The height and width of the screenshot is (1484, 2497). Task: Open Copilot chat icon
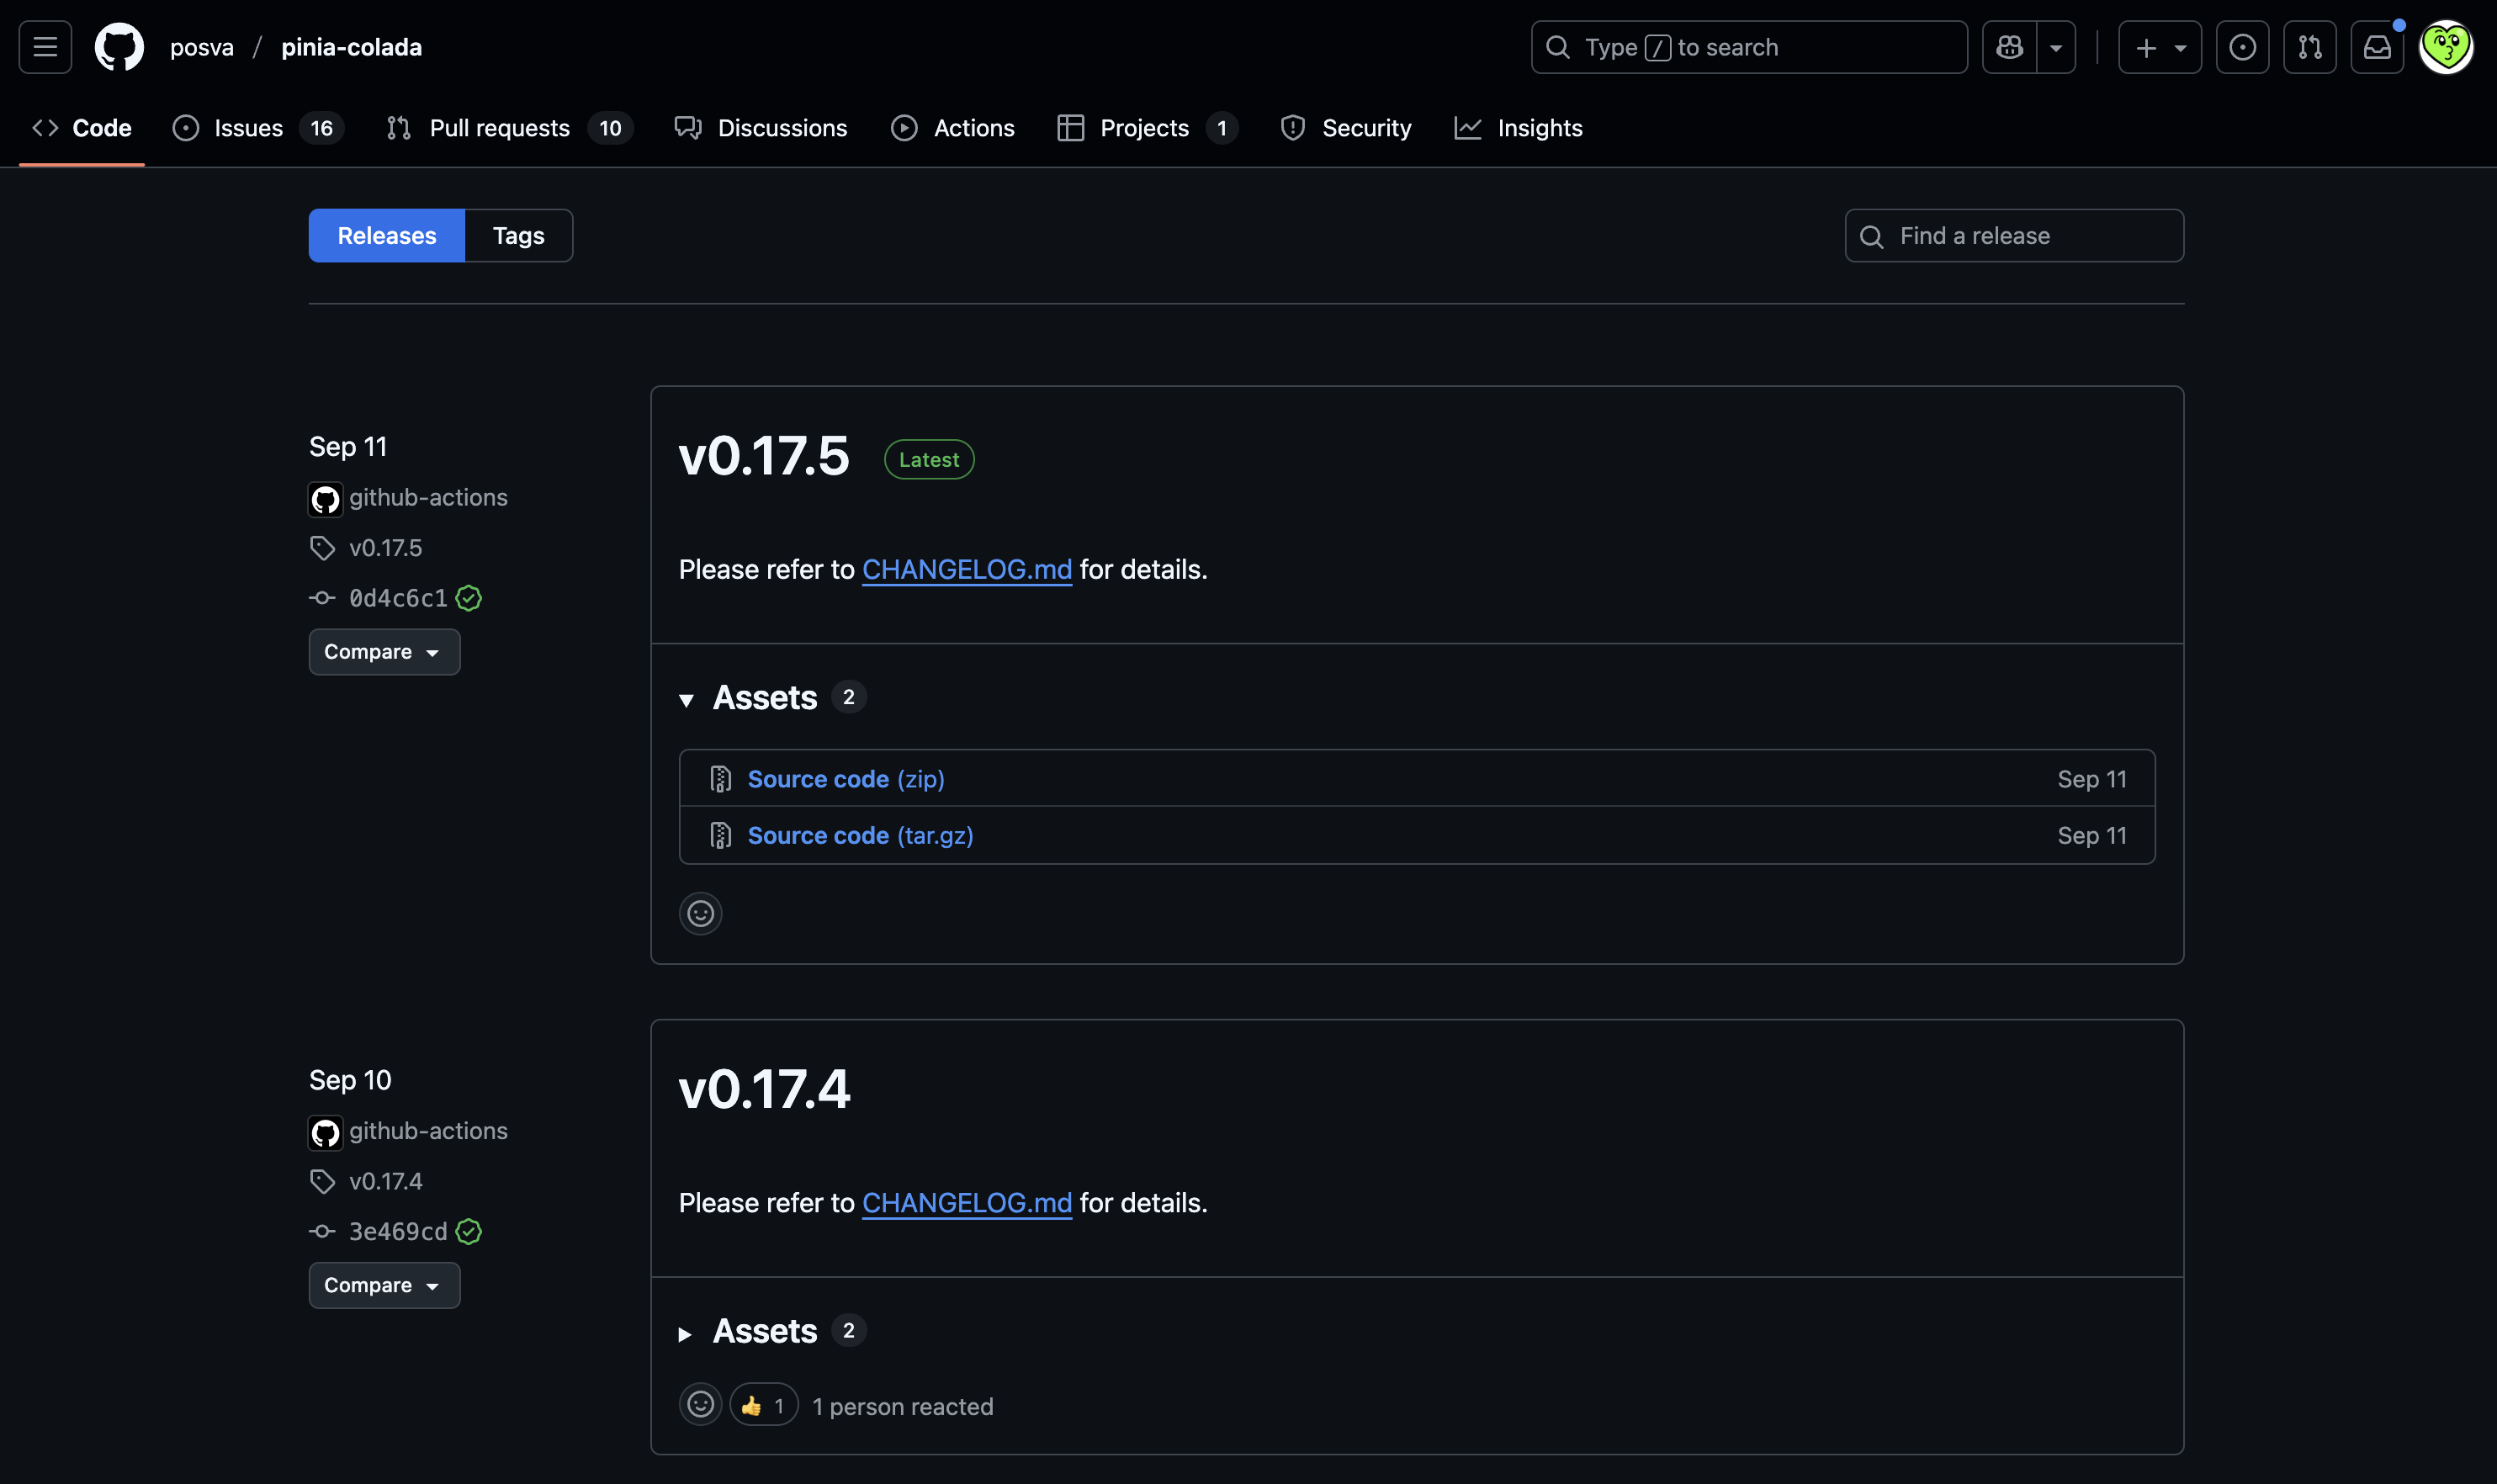point(2009,47)
